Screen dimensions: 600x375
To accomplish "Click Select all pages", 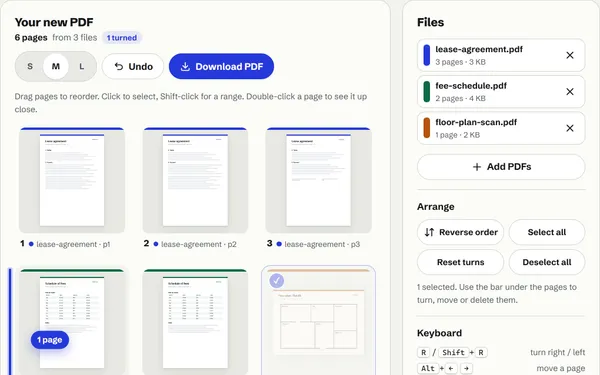I will click(547, 232).
